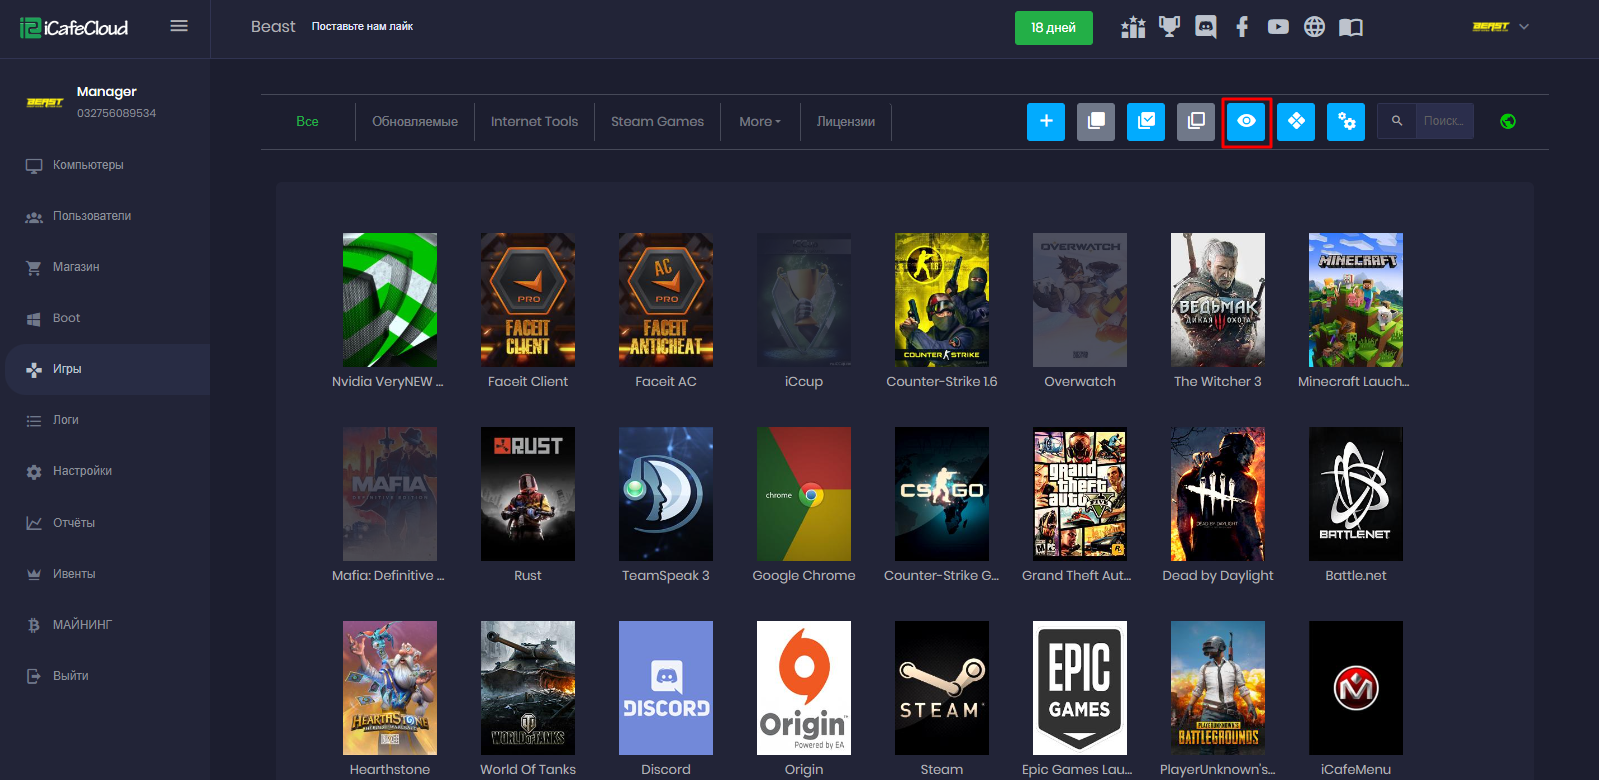Open the Steam tile
Image resolution: width=1599 pixels, height=780 pixels.
click(x=942, y=688)
